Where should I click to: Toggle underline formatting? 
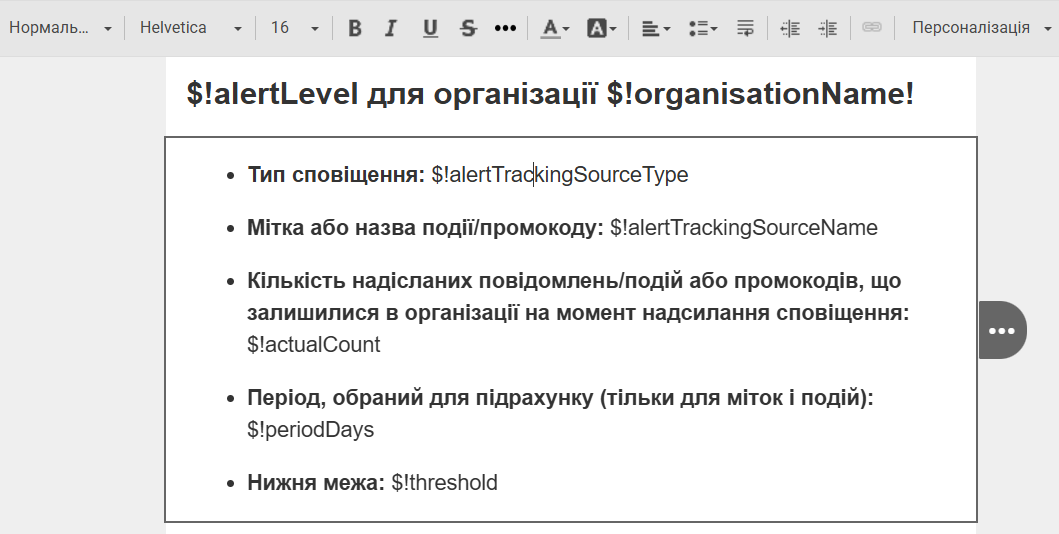(x=430, y=28)
